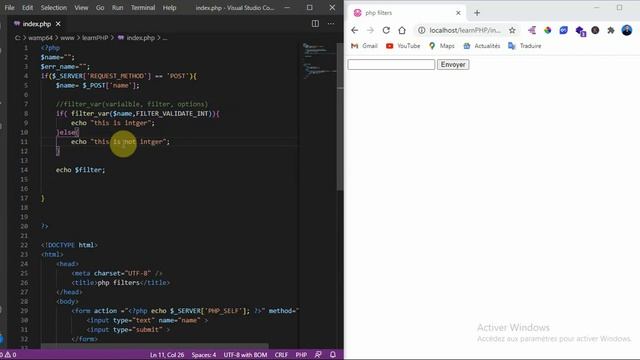Open the Run menu
The image size is (640, 360).
pyautogui.click(x=118, y=7)
